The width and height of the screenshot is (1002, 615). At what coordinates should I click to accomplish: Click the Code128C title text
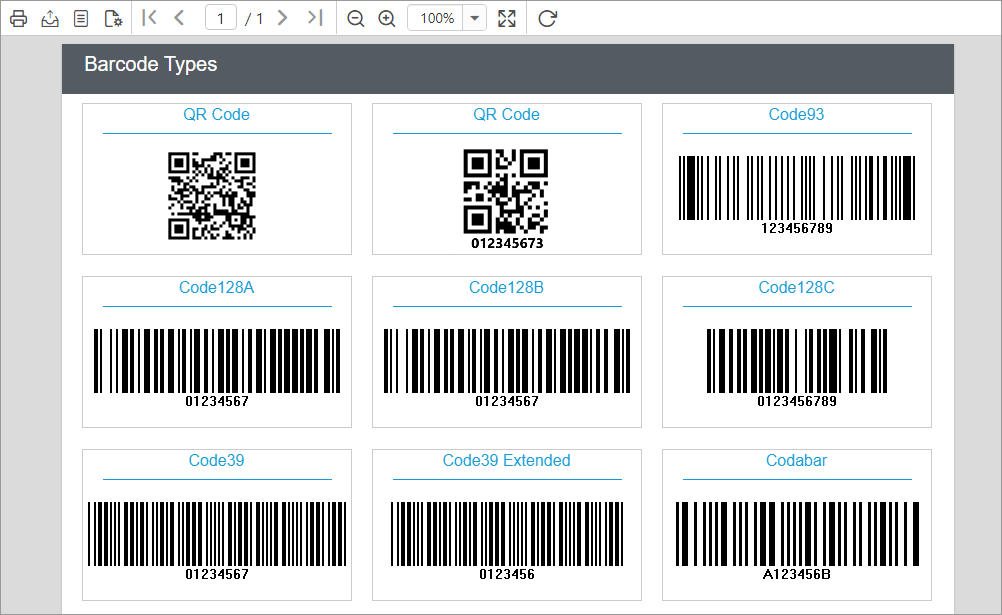(796, 288)
